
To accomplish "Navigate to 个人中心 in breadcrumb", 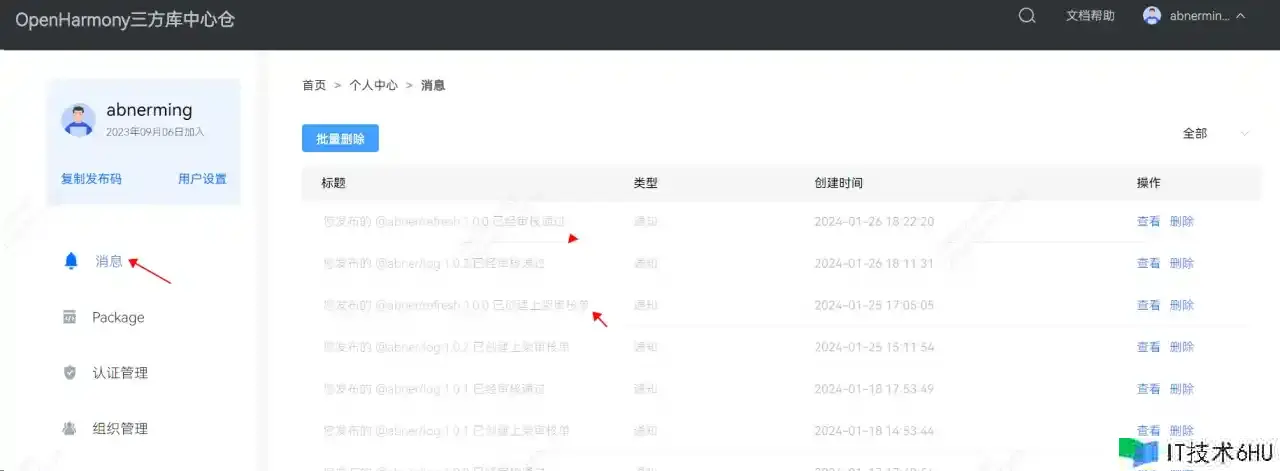I will (x=373, y=85).
